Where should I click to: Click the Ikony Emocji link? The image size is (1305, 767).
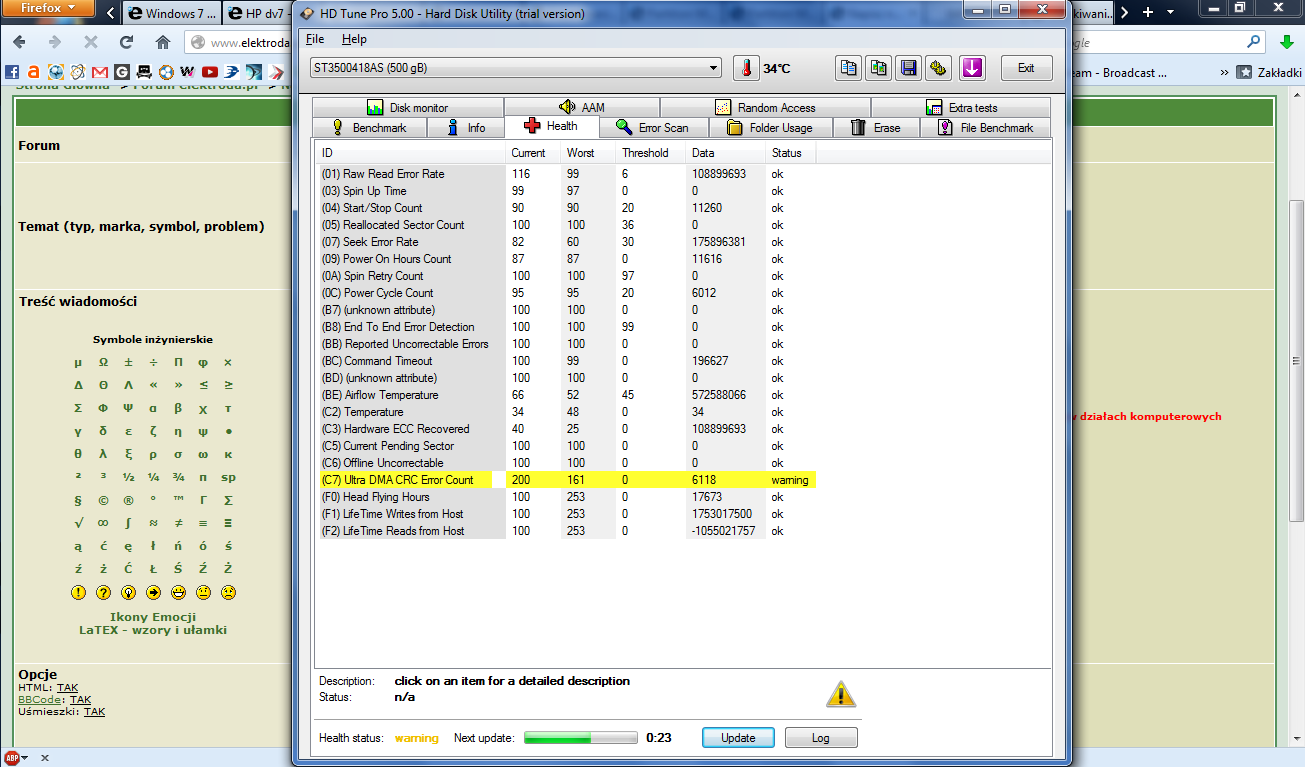tap(153, 617)
